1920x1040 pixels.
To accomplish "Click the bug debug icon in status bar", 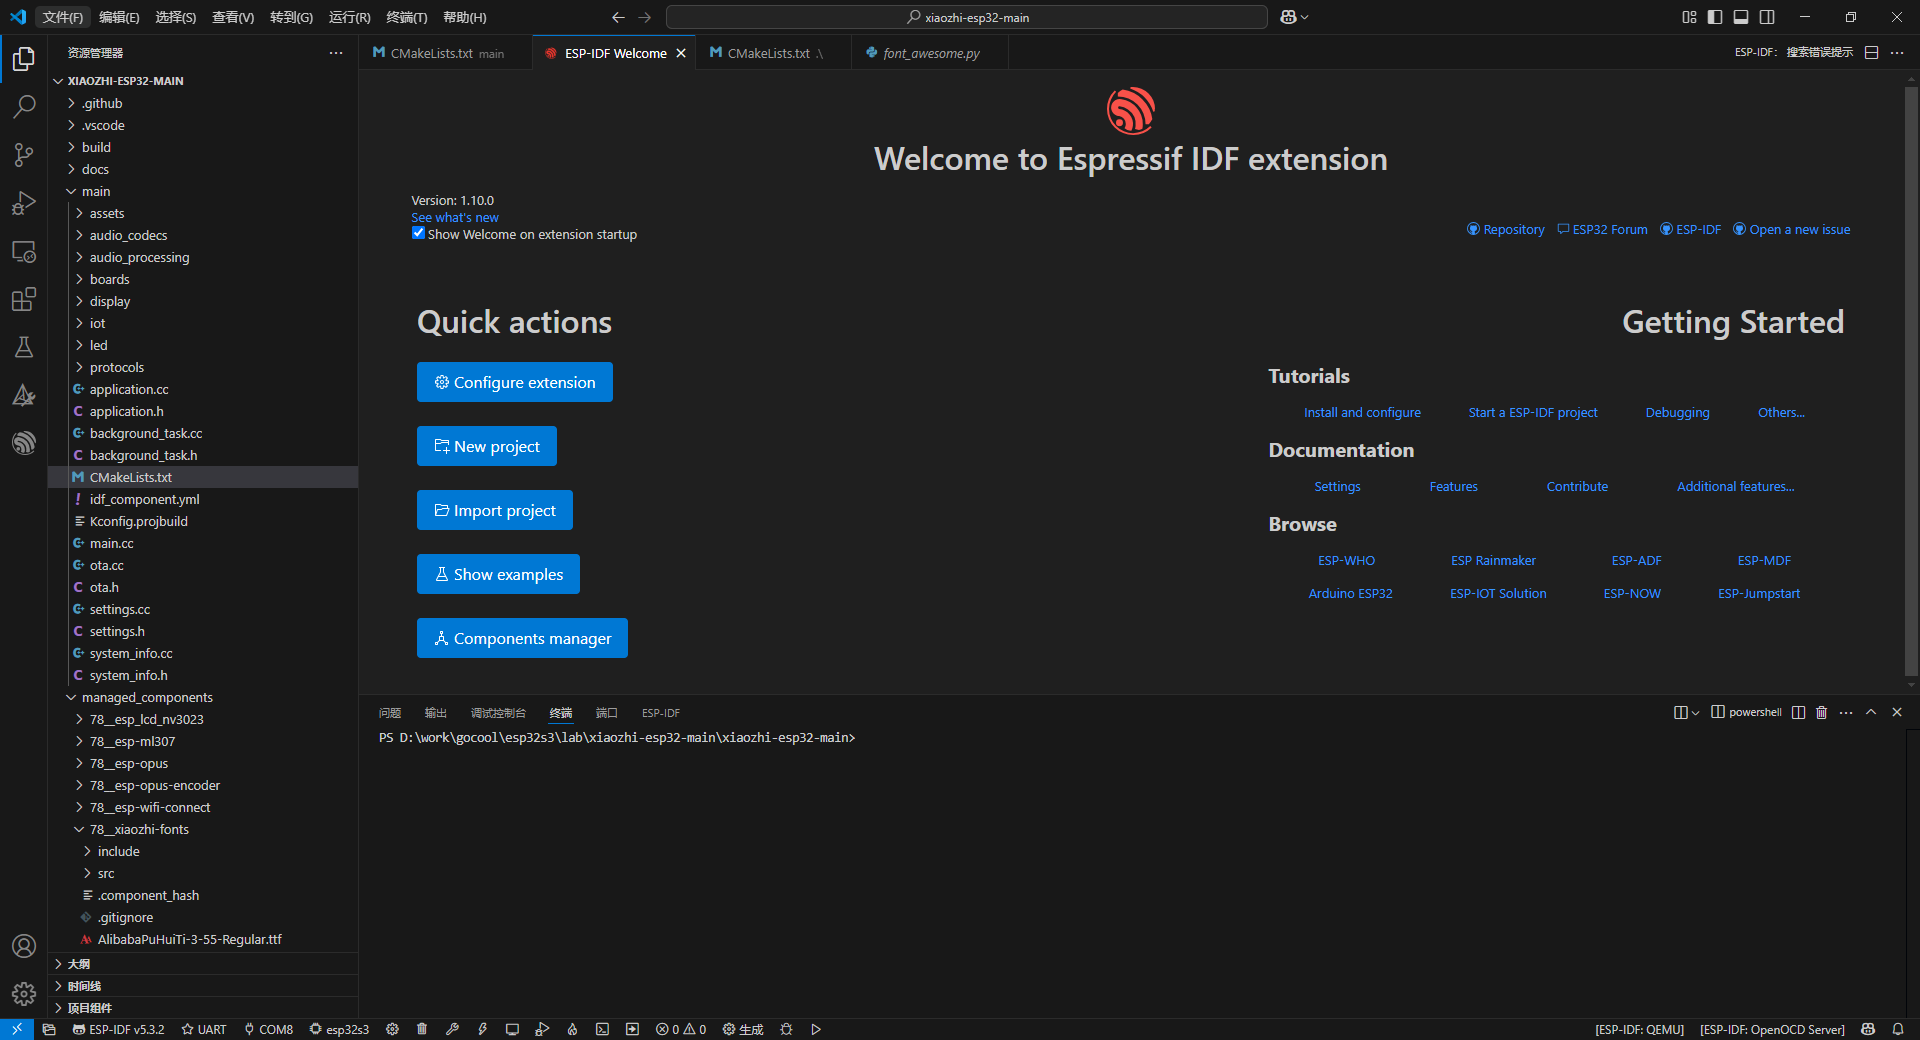I will coord(786,1029).
